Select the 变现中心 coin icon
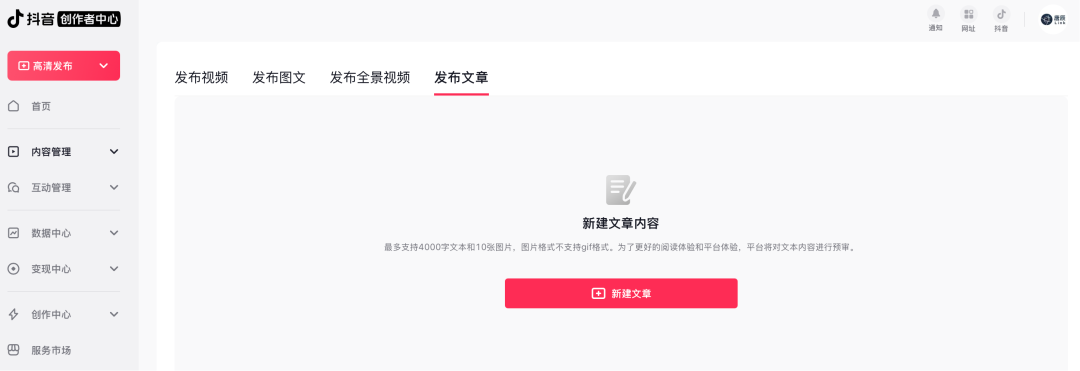 coord(13,268)
